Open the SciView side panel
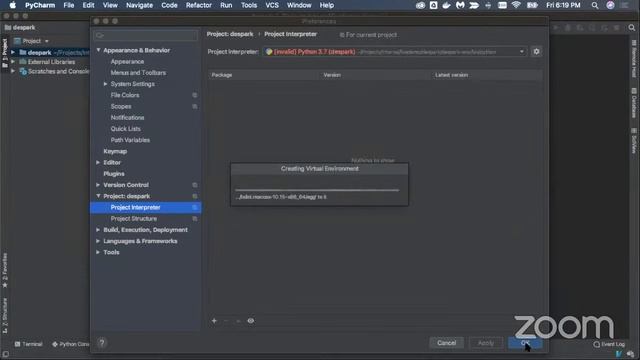The height and width of the screenshot is (360, 640). tap(634, 141)
